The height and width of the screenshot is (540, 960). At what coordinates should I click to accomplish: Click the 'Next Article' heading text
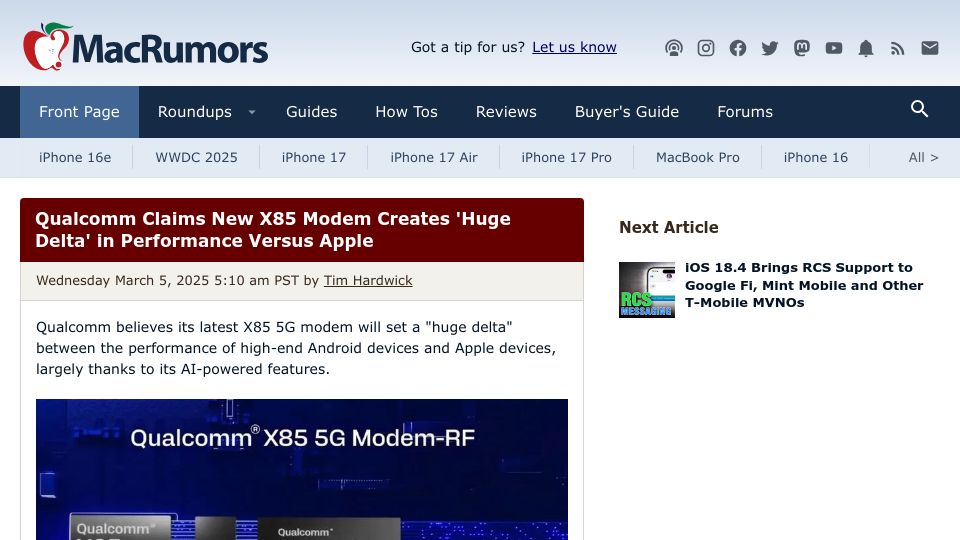click(x=669, y=227)
